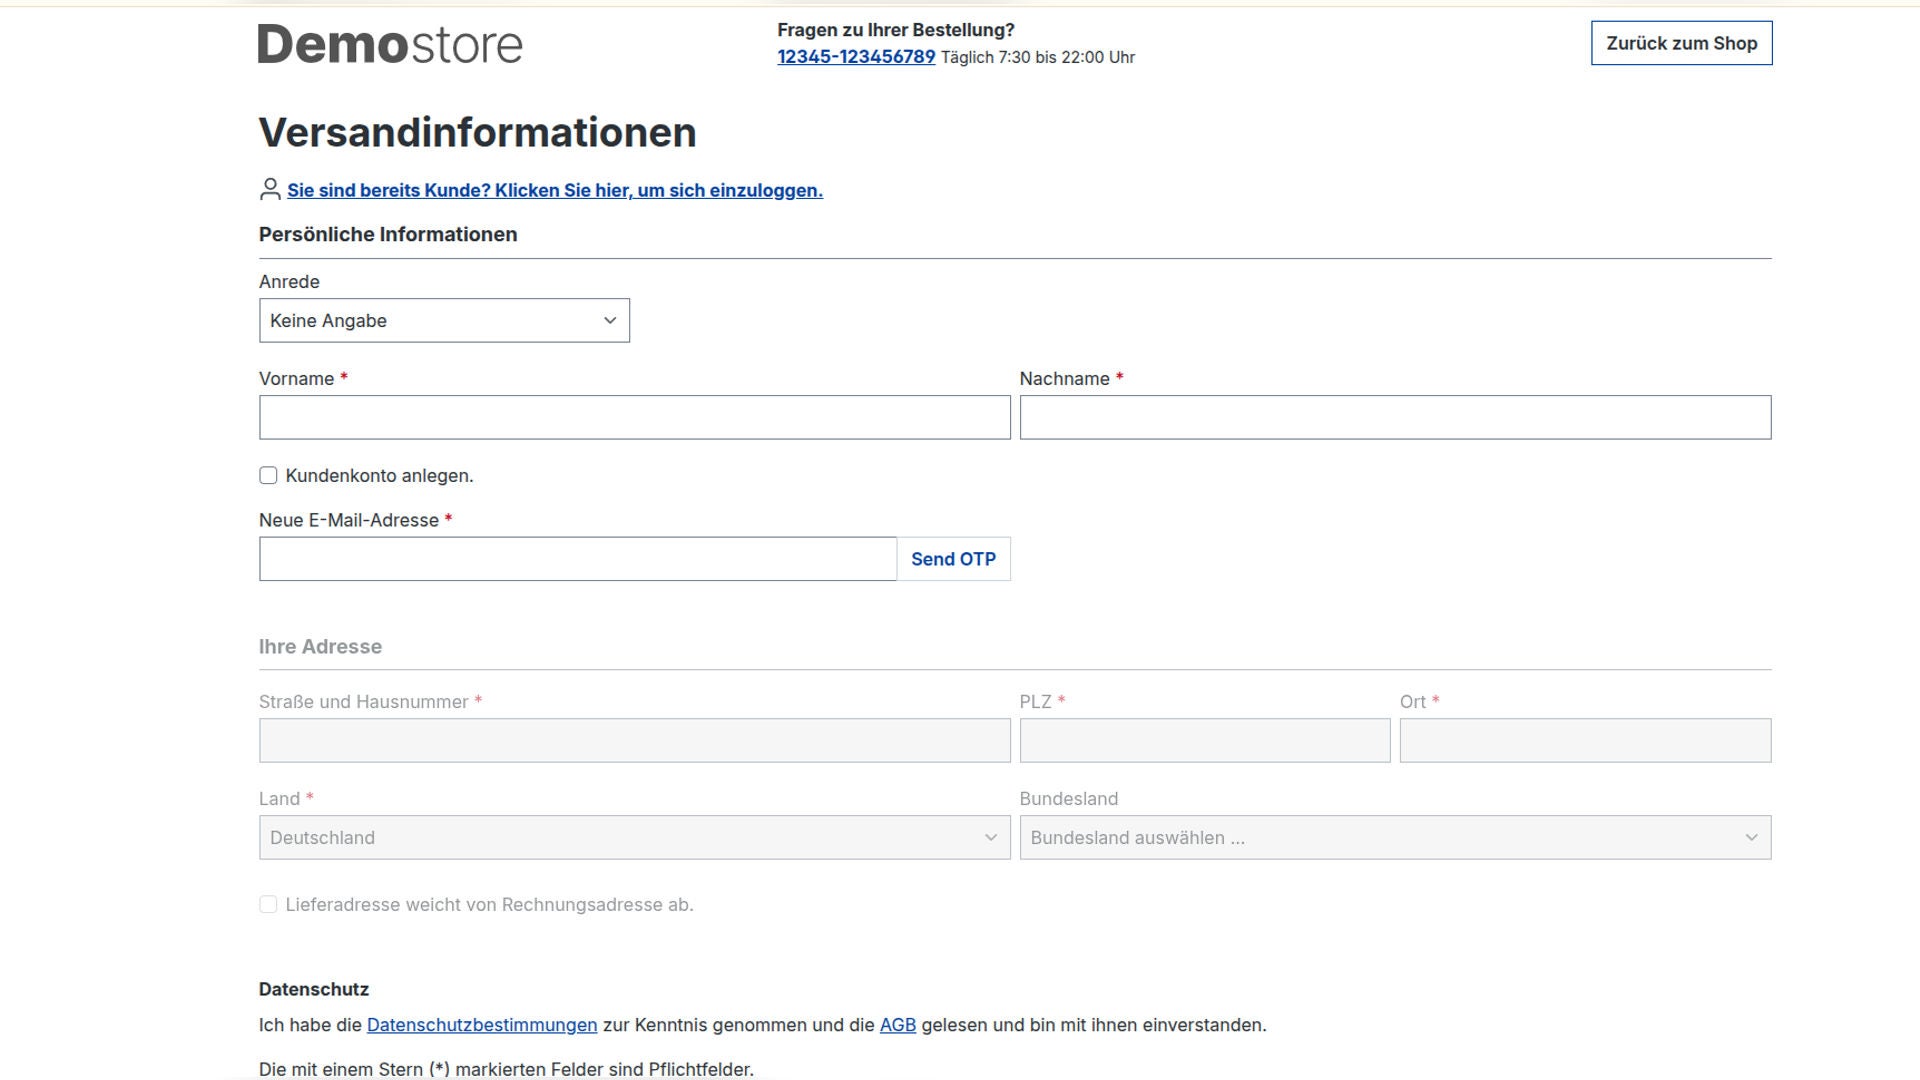
Task: Click the Straße und Hausnummer field
Action: (634, 741)
